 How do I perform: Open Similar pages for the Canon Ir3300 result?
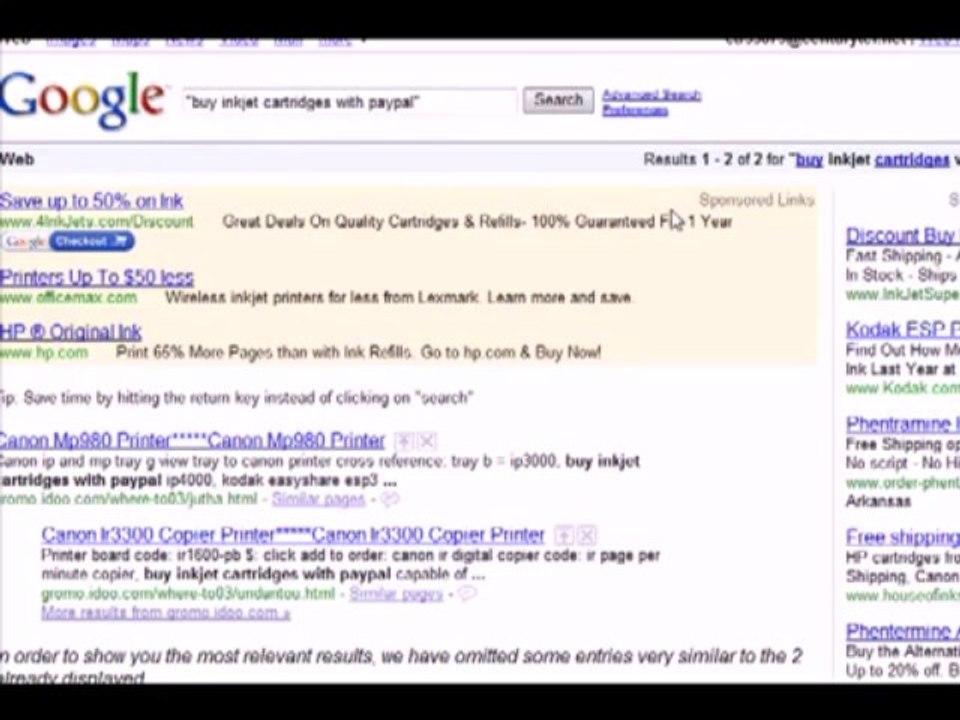pyautogui.click(x=396, y=594)
